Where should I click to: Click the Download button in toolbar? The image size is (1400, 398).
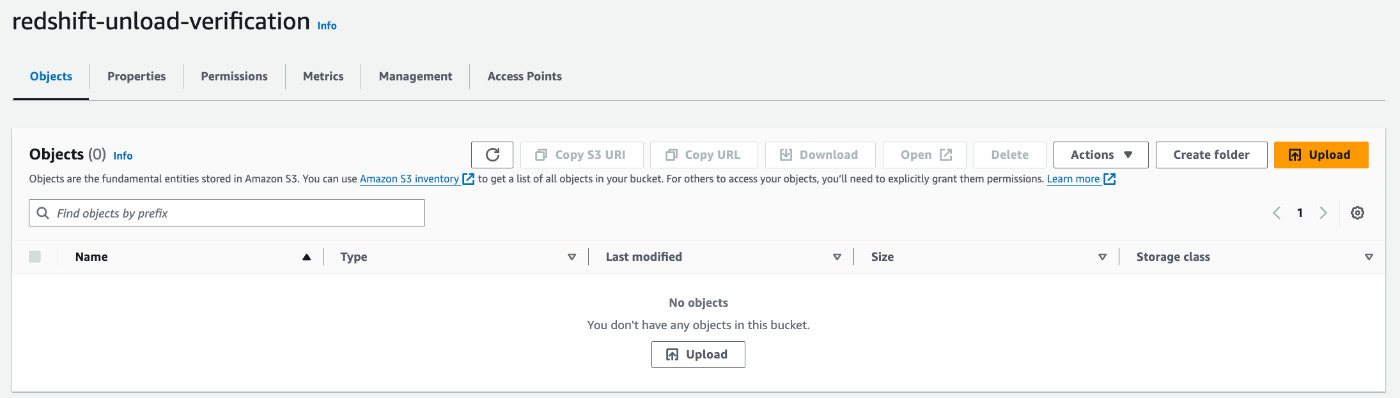[820, 155]
